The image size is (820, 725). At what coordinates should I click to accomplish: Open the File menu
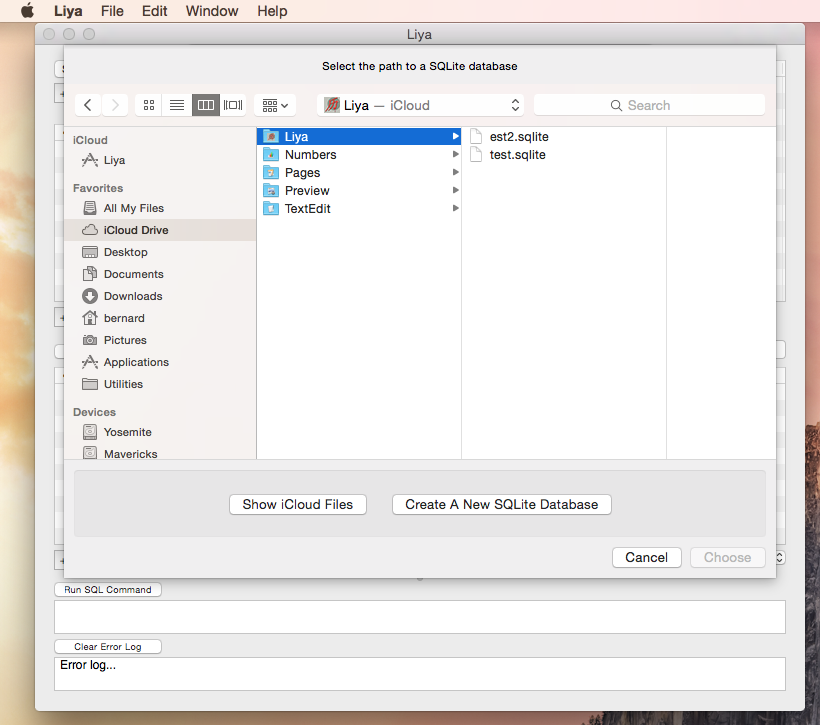click(112, 11)
